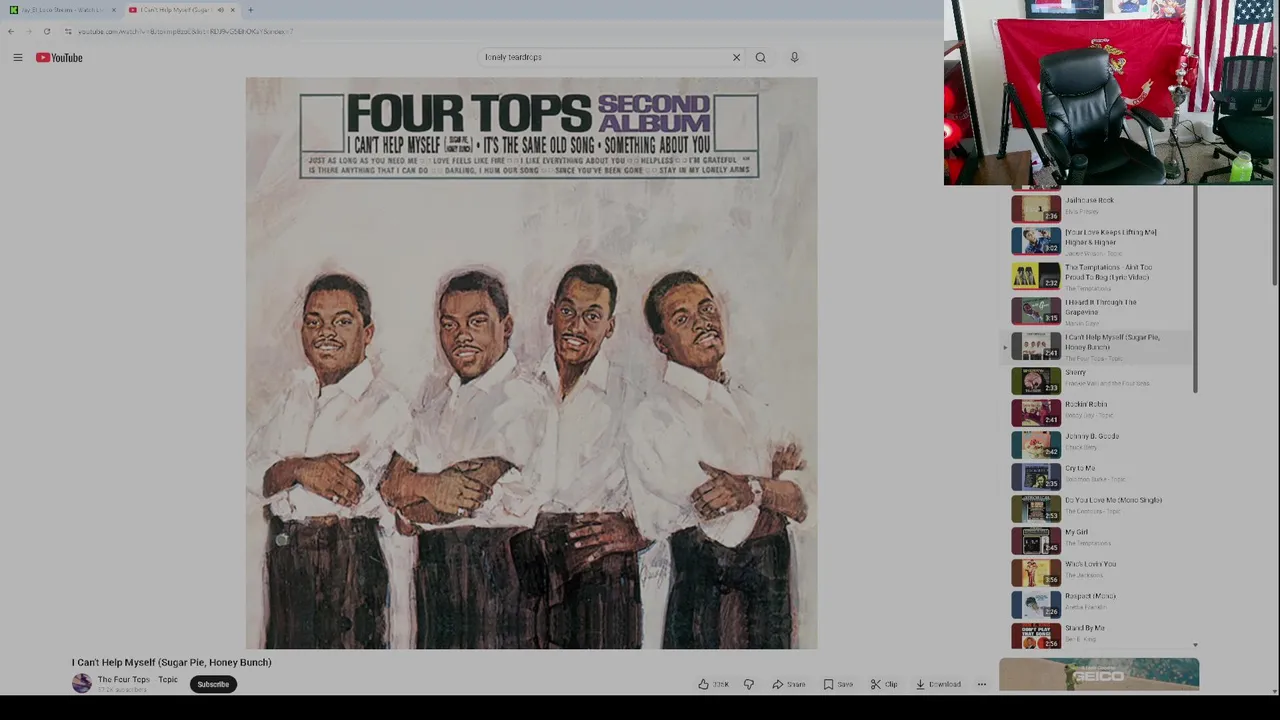Click the magnifier search button
1280x720 pixels.
[x=761, y=57]
